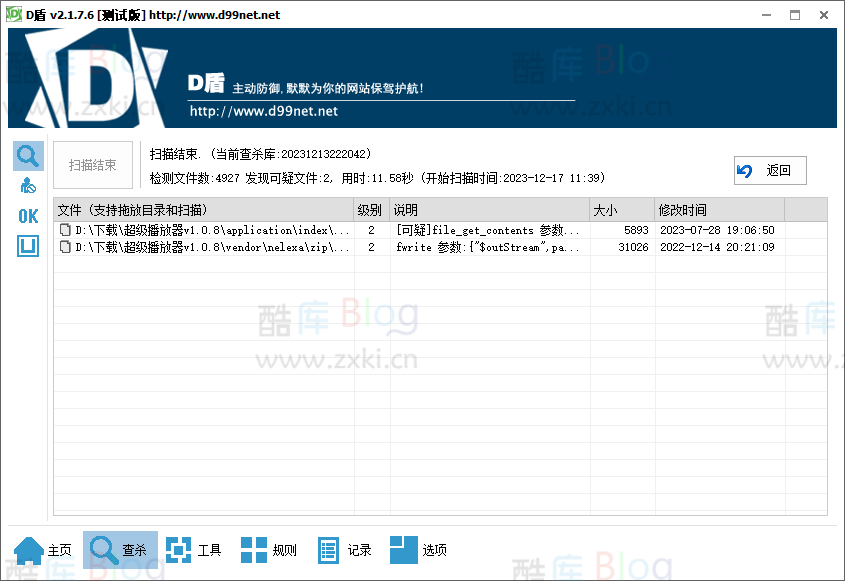Image resolution: width=845 pixels, height=581 pixels.
Task: Click the quarantine box icon in left sidebar
Action: click(x=27, y=246)
